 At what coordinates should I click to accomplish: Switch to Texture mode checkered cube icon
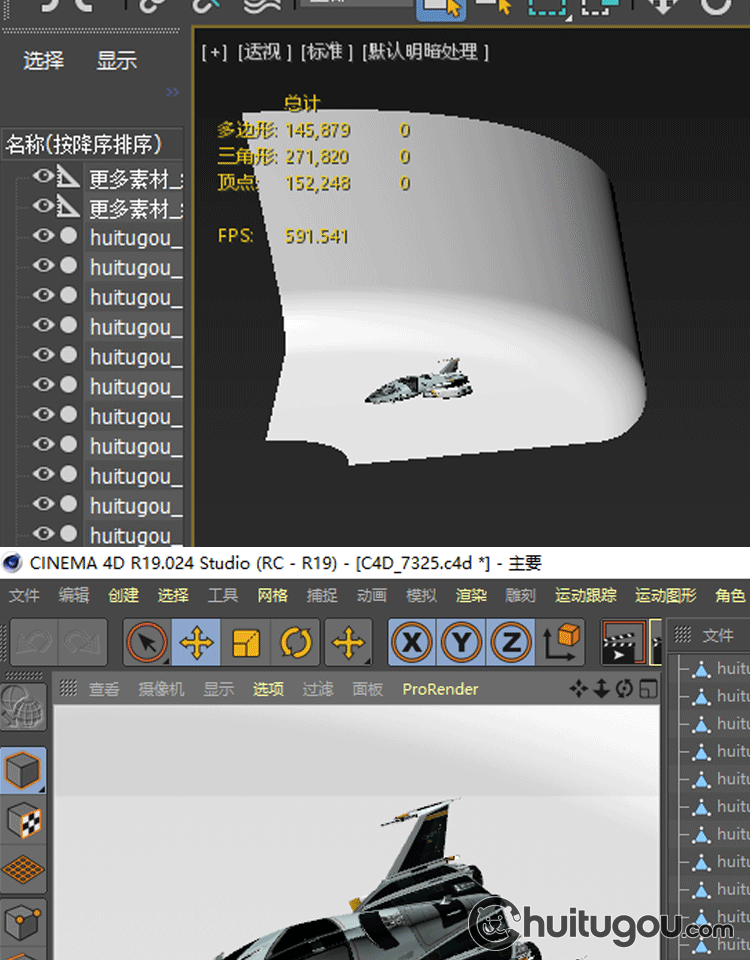click(x=23, y=820)
